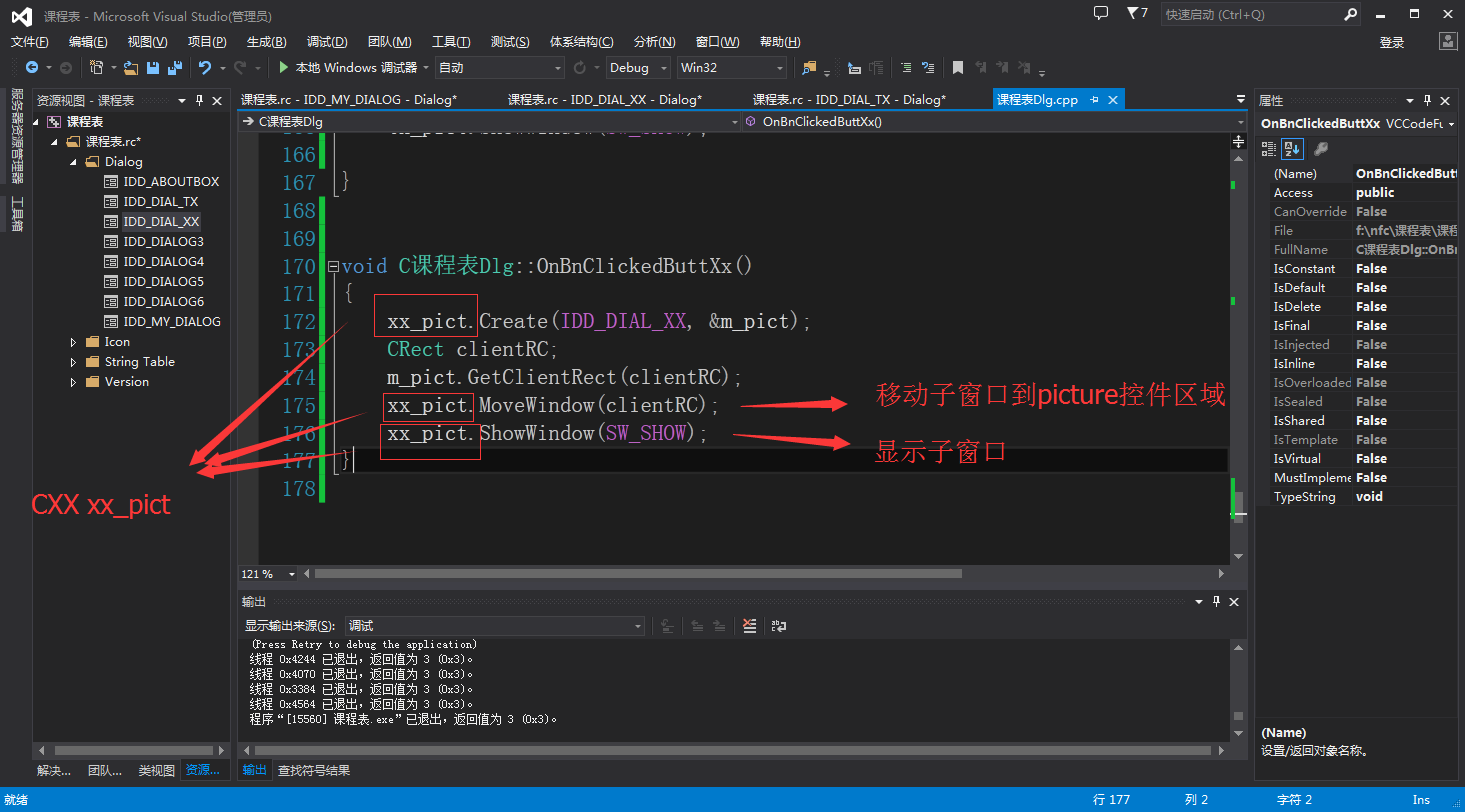Image resolution: width=1465 pixels, height=812 pixels.
Task: Open the OnBnClickedButtXx member dropdown
Action: tap(993, 122)
